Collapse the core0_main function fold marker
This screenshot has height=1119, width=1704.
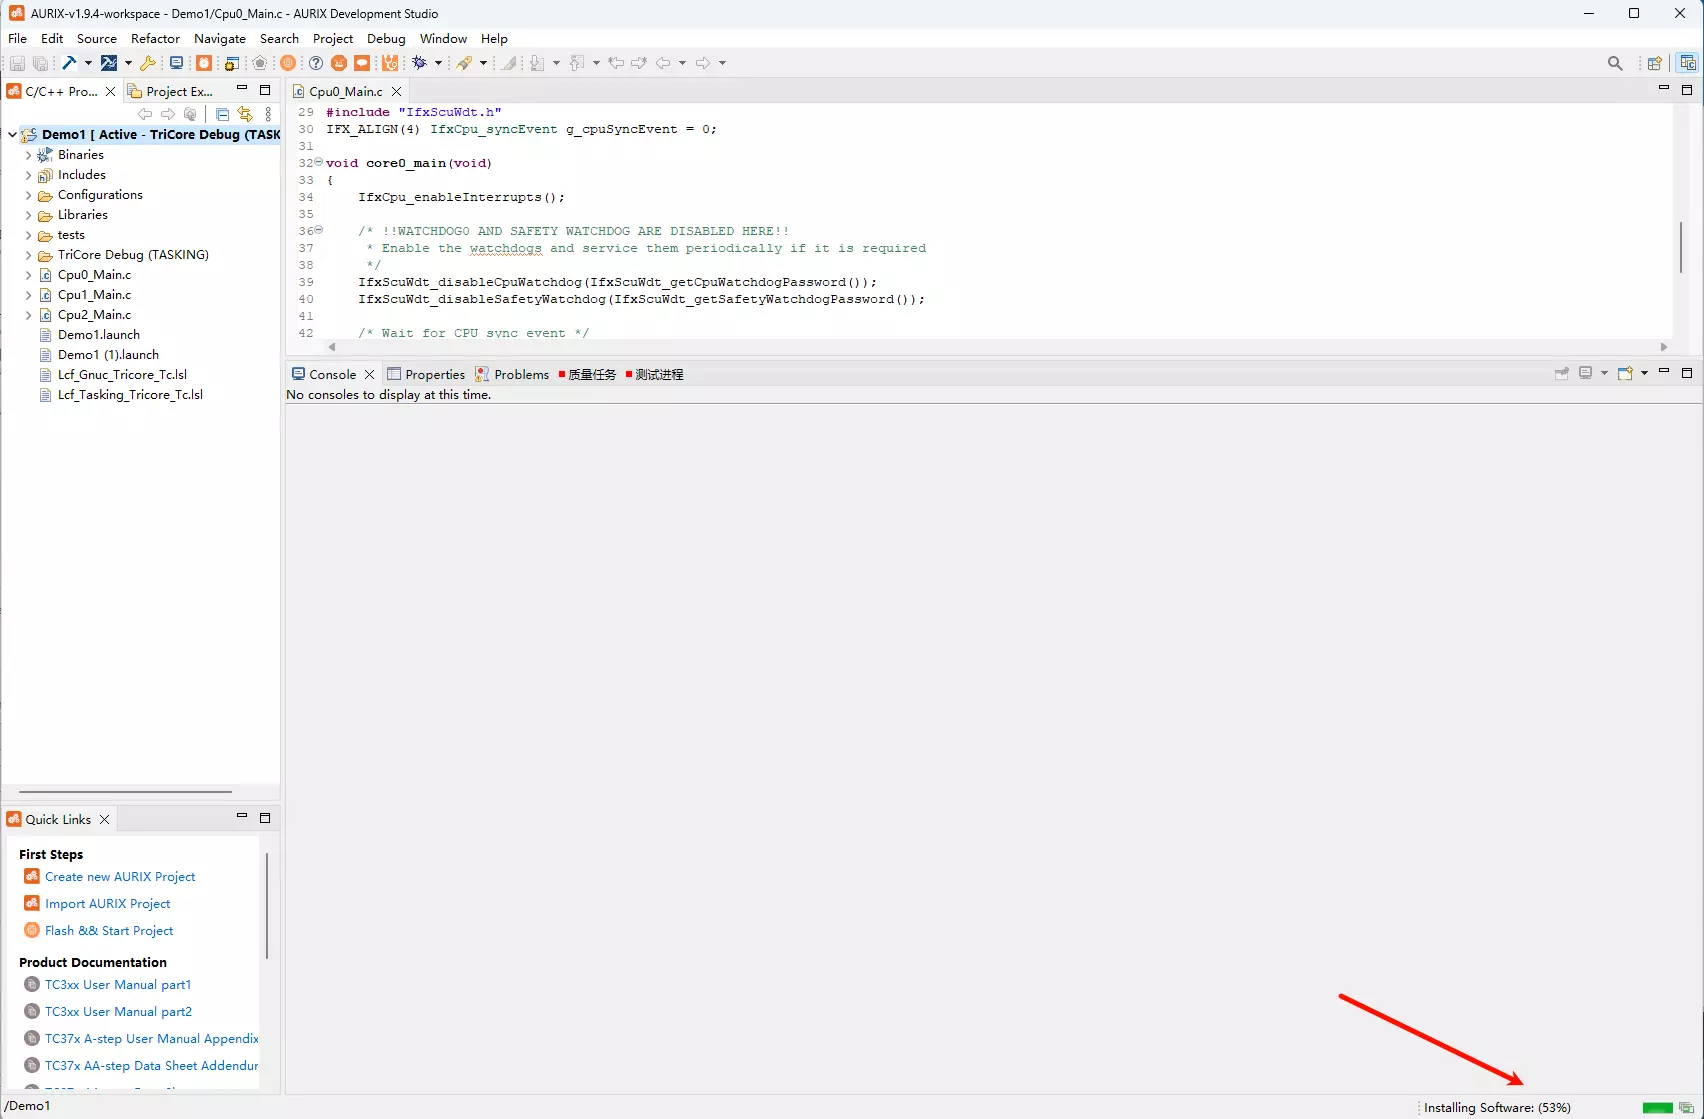(x=319, y=162)
